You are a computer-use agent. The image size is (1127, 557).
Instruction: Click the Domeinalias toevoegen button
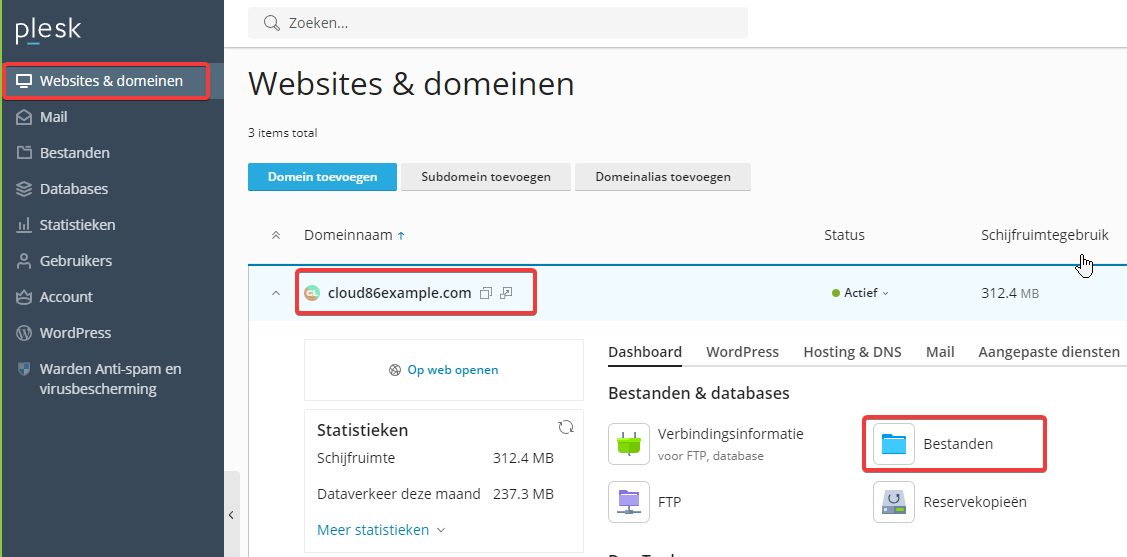click(x=663, y=177)
